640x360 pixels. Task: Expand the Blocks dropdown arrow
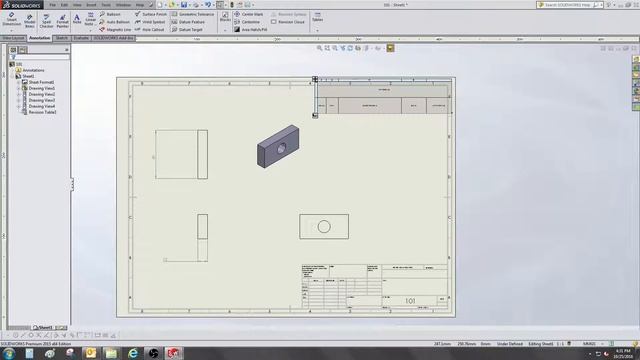pos(225,30)
